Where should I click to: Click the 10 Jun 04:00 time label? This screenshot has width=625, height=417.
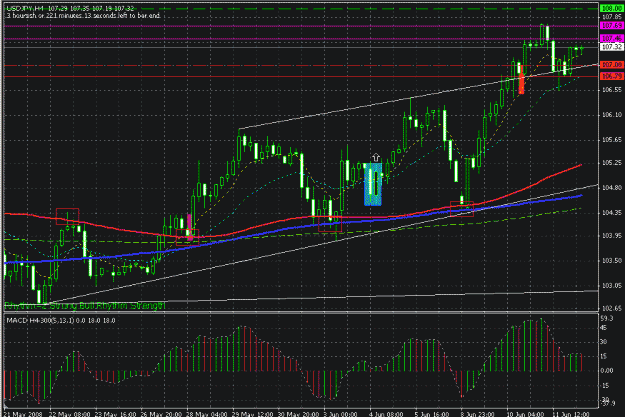coord(525,414)
